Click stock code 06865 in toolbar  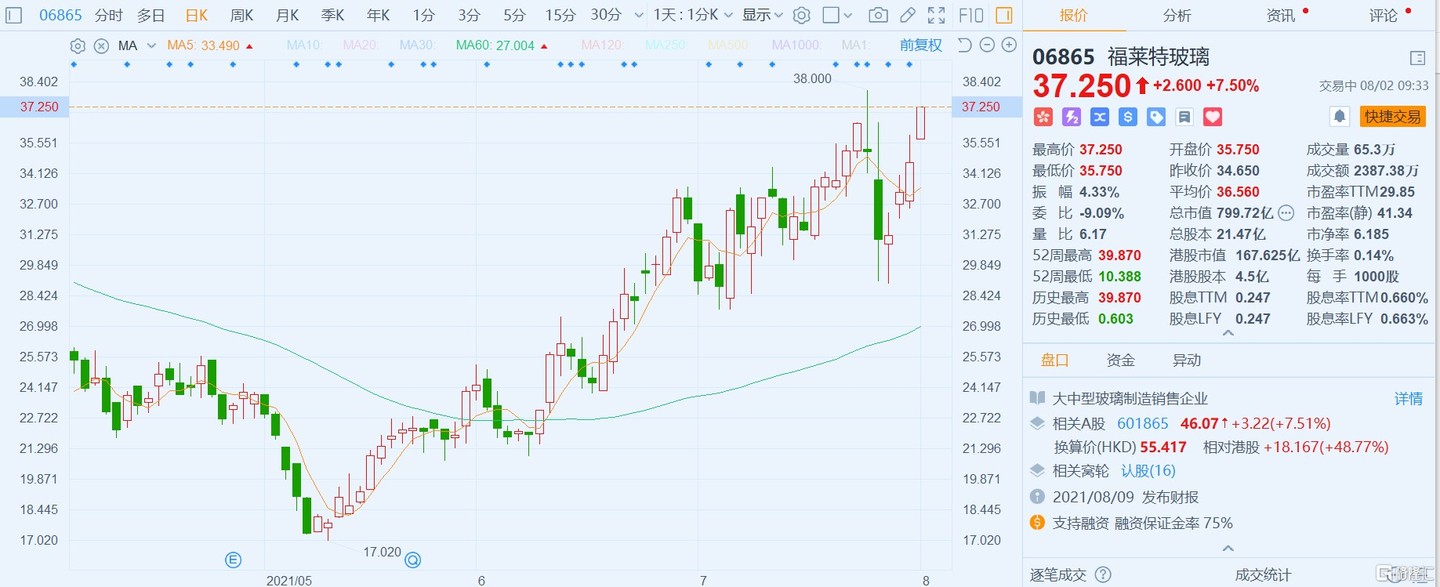(x=61, y=15)
